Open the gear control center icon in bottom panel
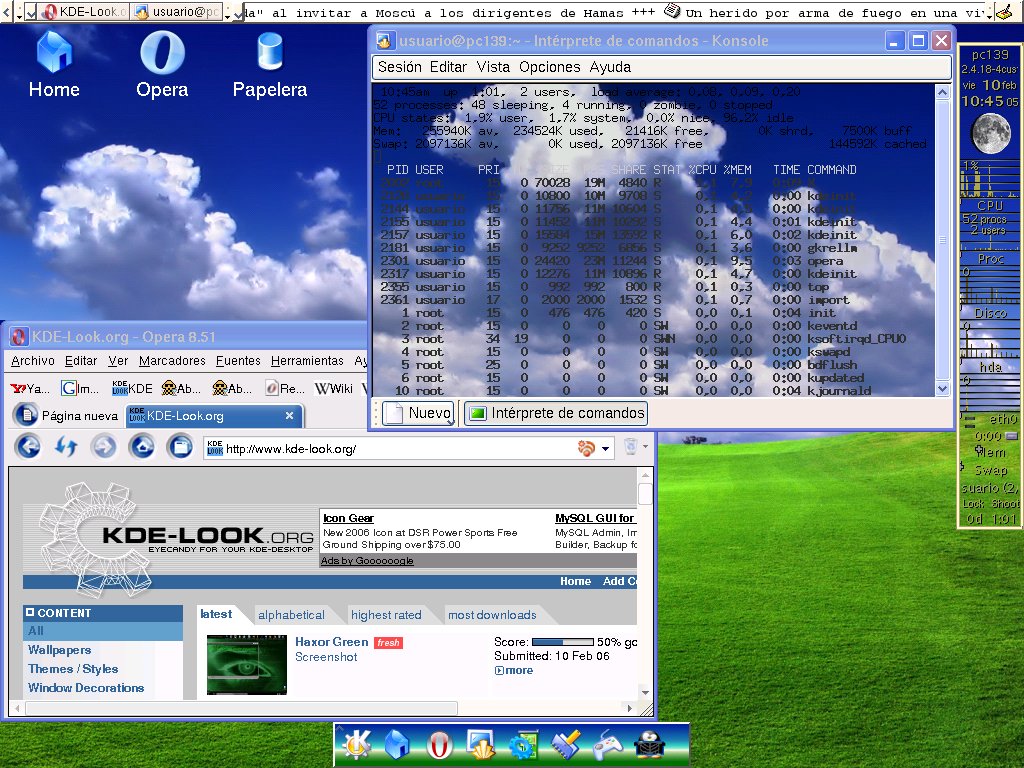Image resolution: width=1024 pixels, height=768 pixels. click(x=524, y=745)
